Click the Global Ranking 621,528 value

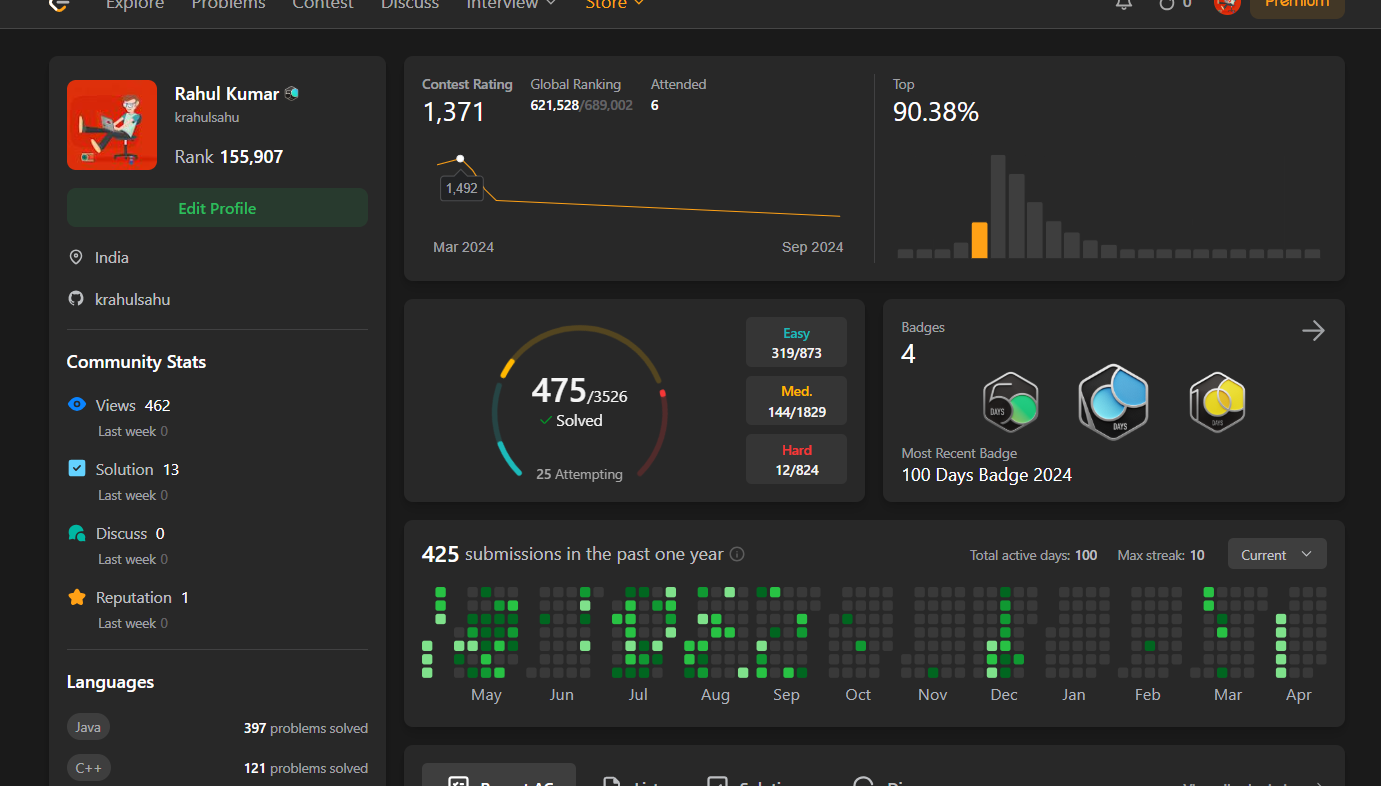tap(554, 105)
